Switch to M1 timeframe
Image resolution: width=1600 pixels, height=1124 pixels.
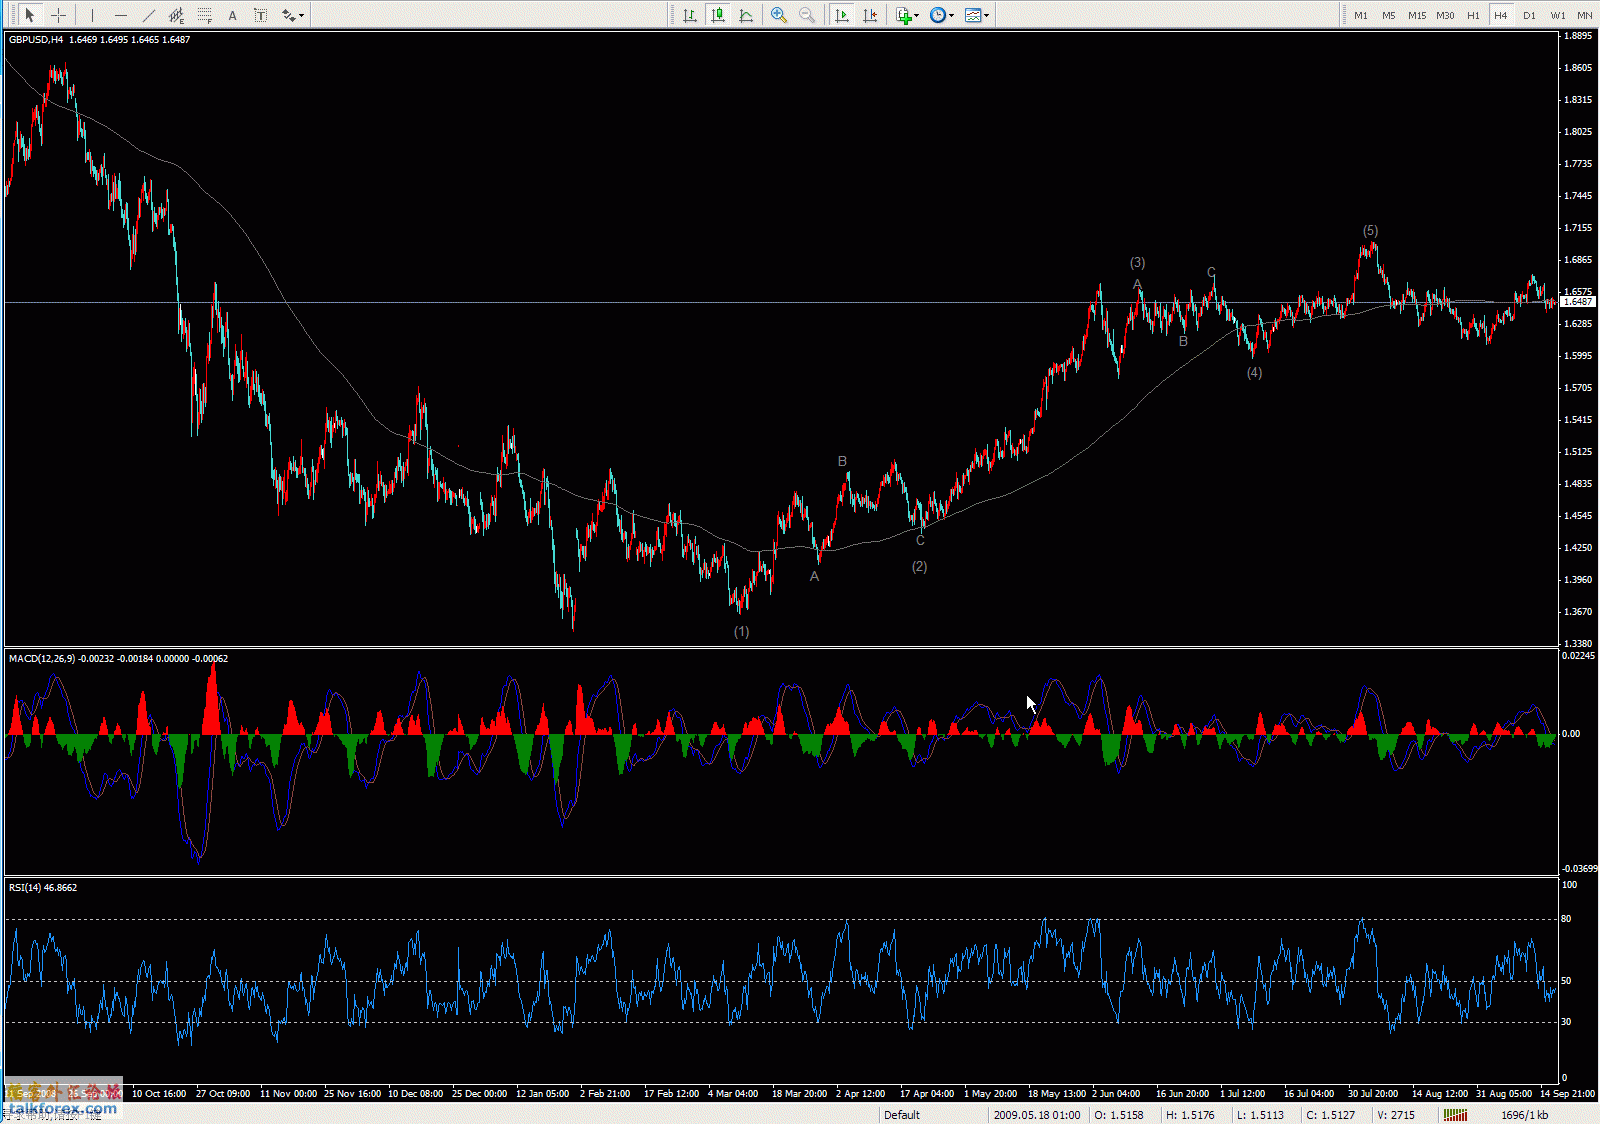1361,15
